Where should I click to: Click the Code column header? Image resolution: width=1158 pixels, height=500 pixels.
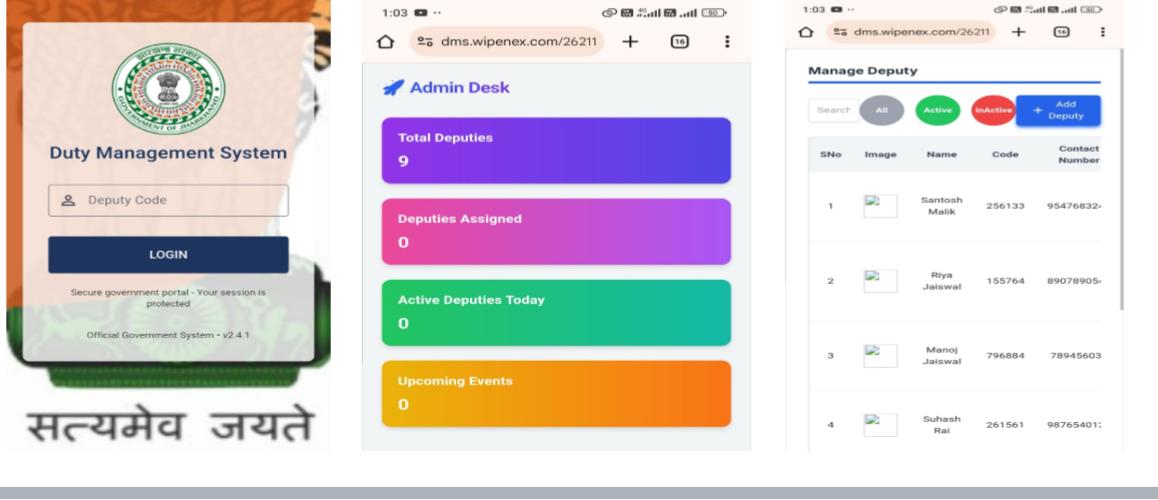(x=1005, y=154)
